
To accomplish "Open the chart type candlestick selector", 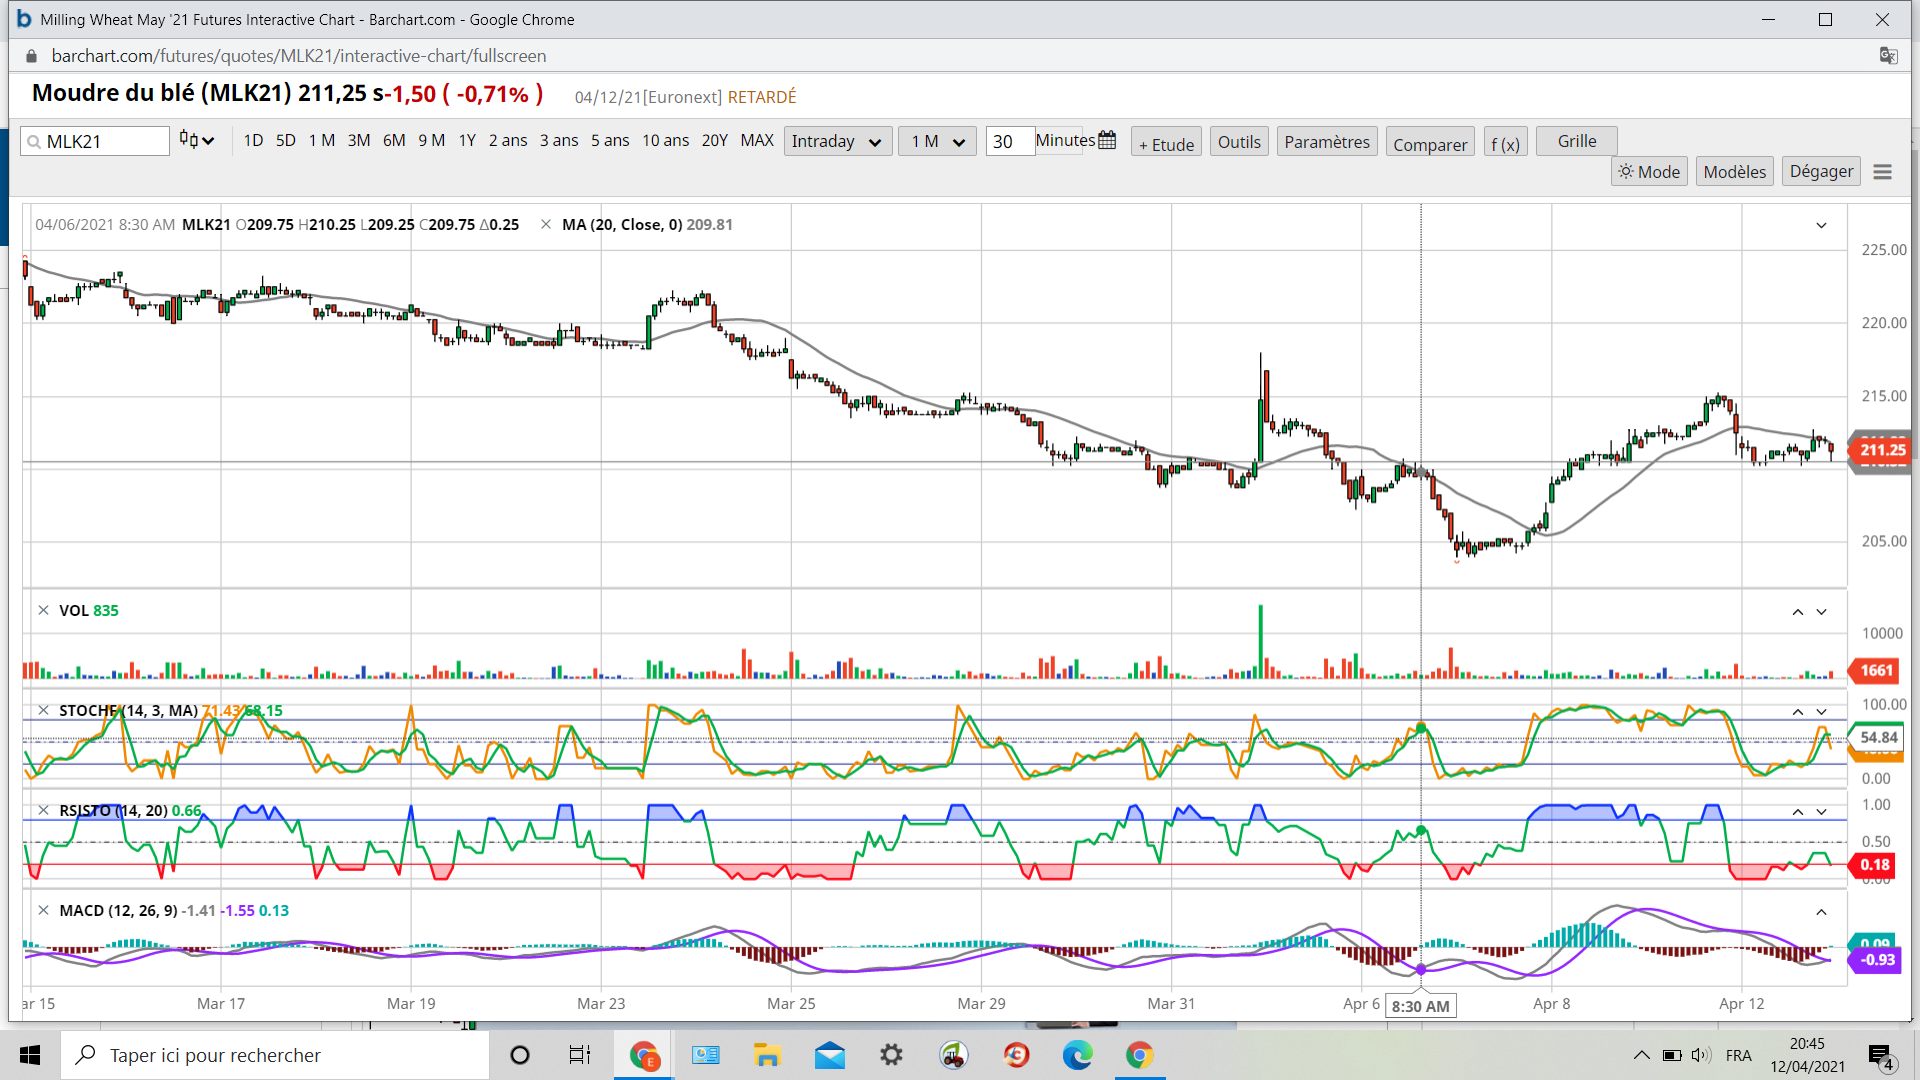I will (197, 141).
